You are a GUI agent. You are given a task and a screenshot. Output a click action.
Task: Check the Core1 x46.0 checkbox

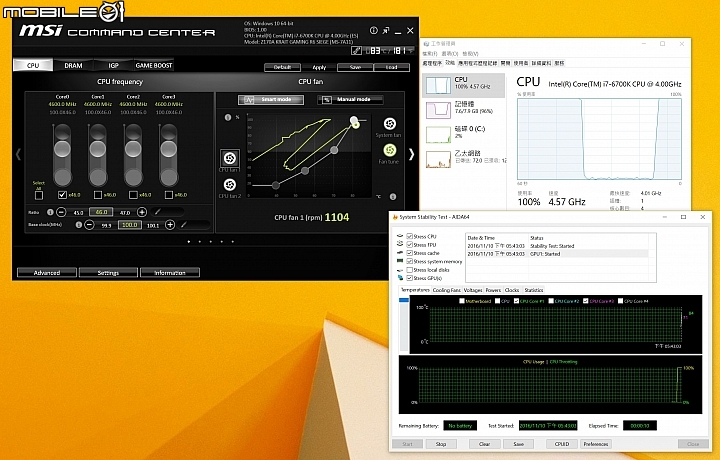point(98,195)
